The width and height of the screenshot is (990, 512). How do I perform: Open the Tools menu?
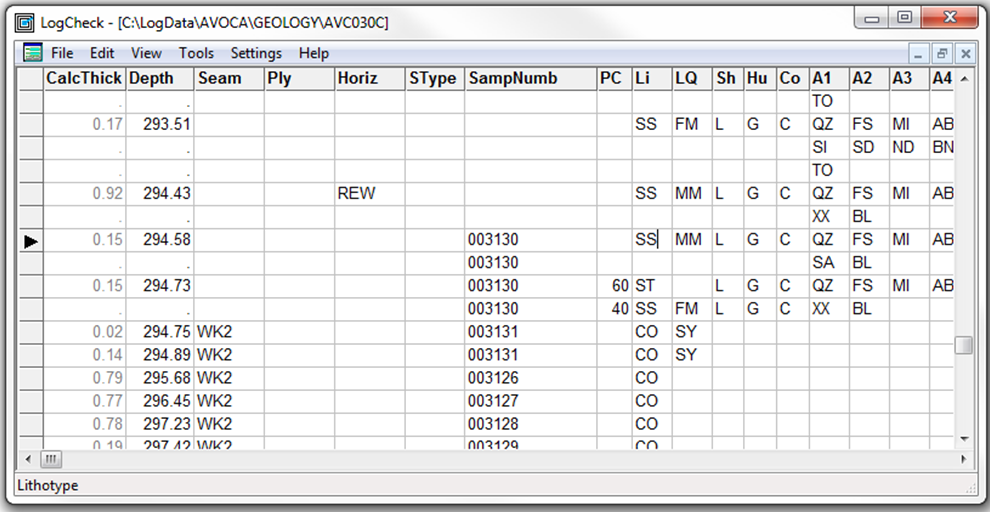point(196,53)
